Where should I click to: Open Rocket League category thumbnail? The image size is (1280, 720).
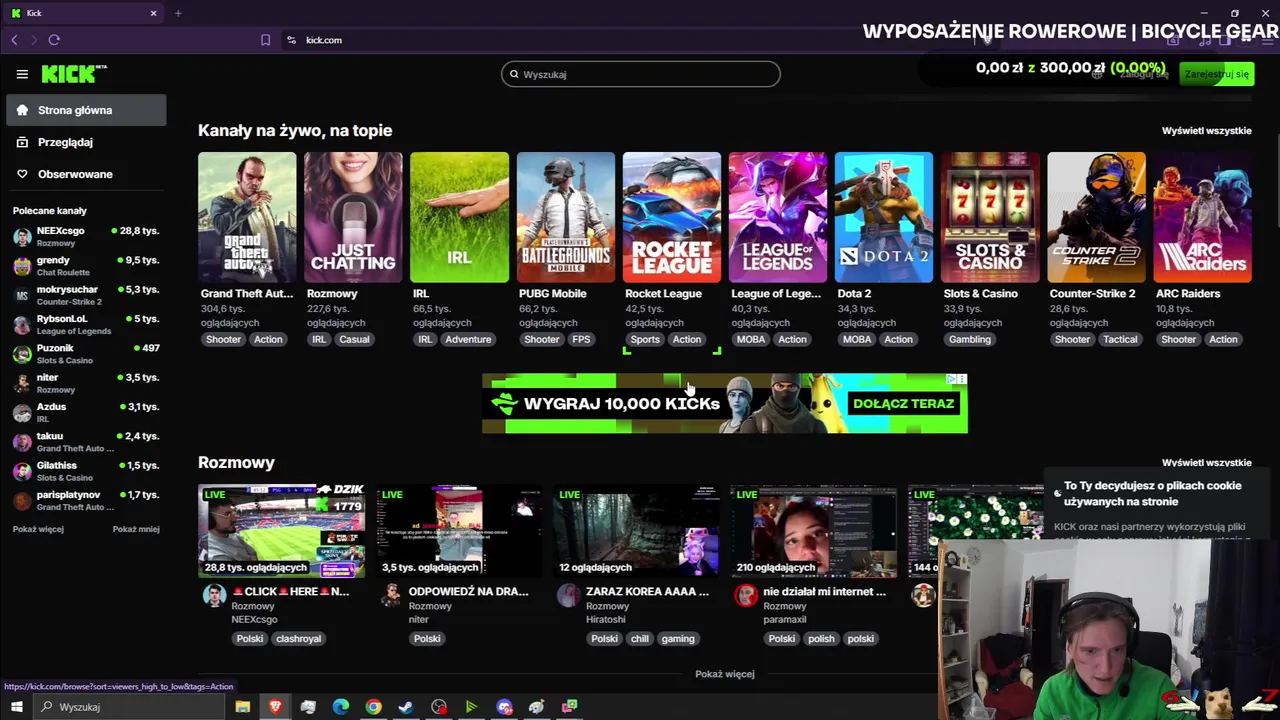tap(671, 217)
